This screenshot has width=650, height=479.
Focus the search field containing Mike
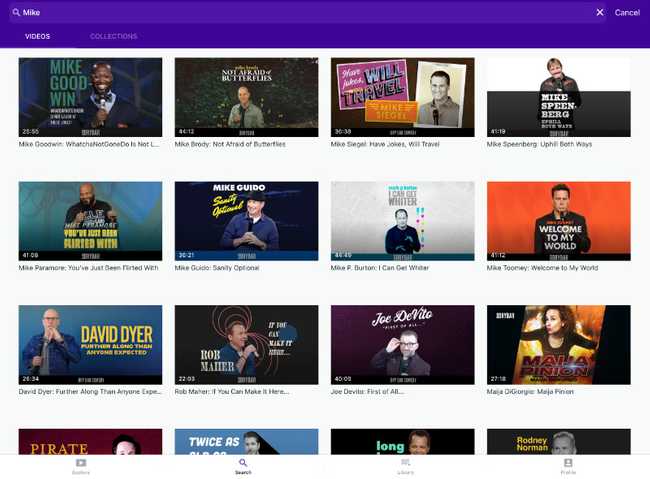(307, 12)
